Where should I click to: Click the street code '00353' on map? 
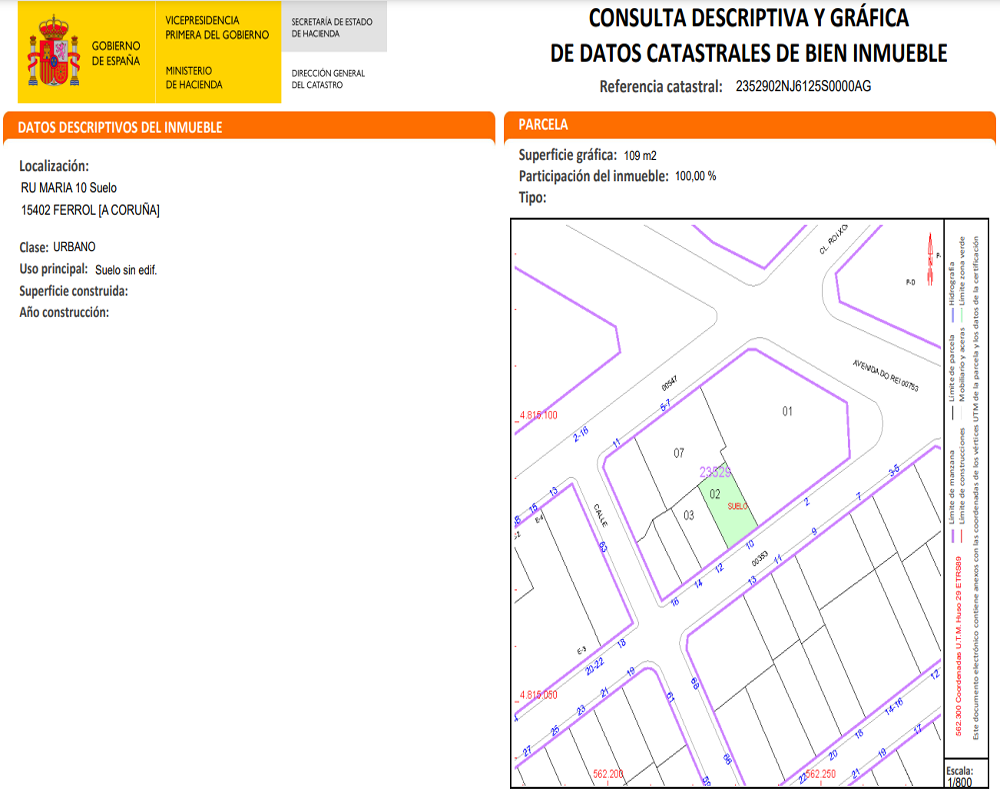[x=760, y=559]
